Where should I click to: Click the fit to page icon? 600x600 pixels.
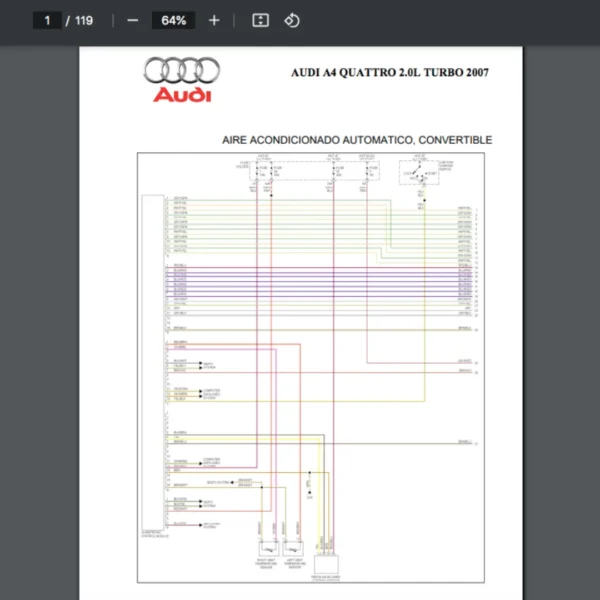[x=260, y=20]
